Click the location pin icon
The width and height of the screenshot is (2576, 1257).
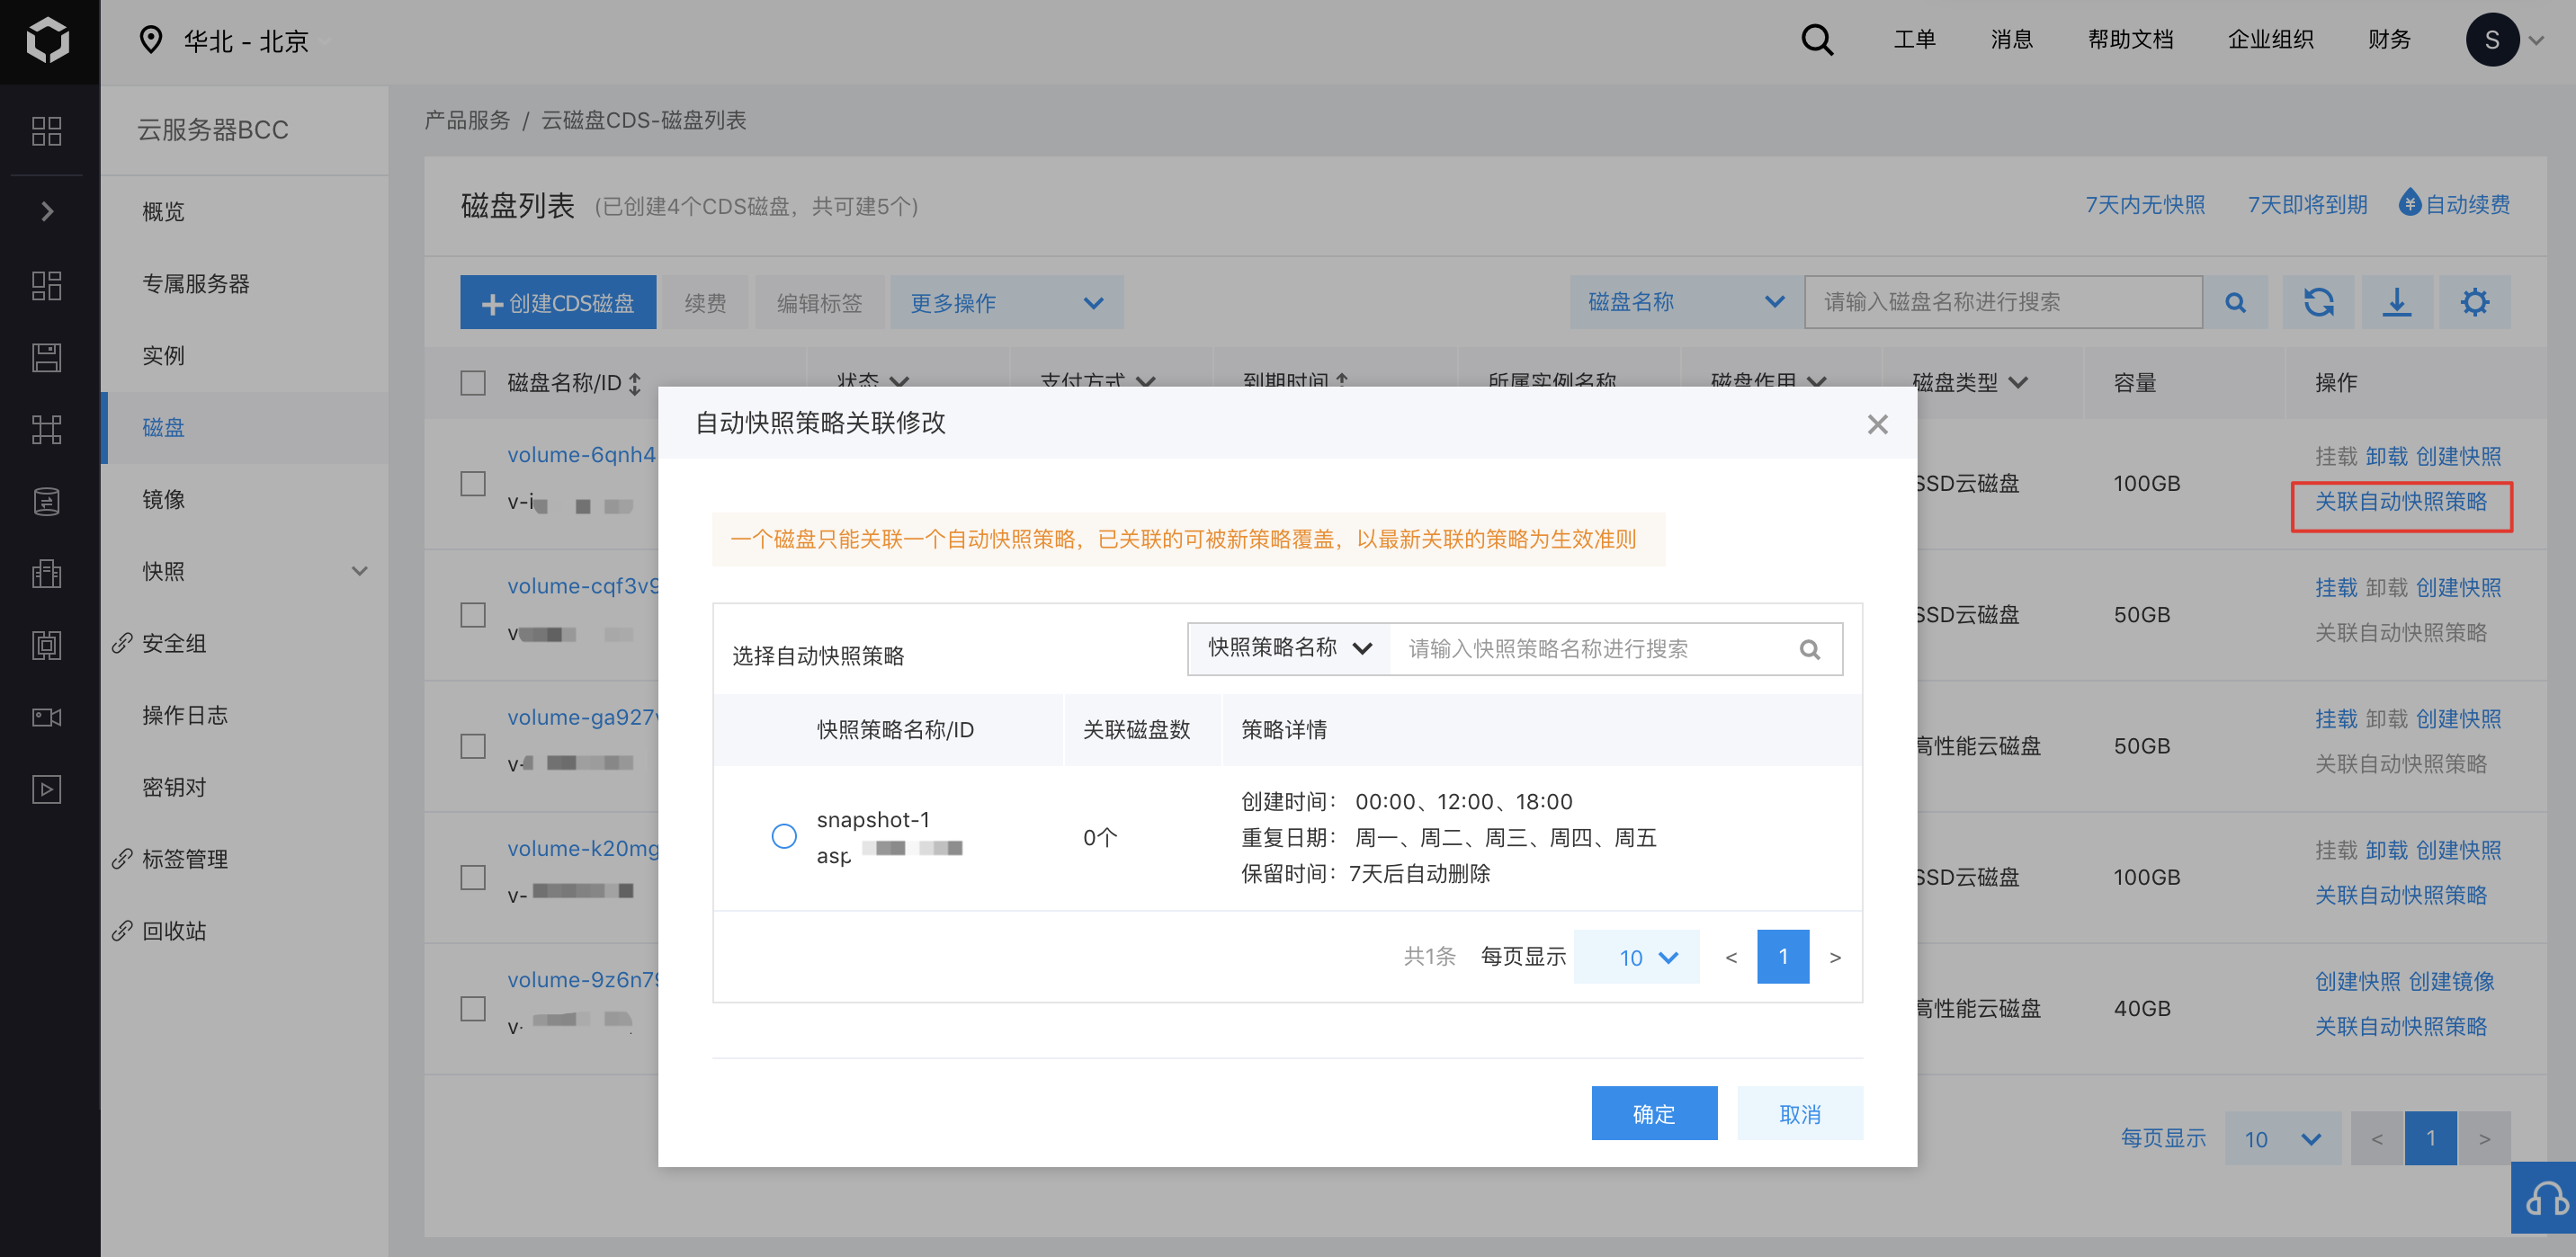151,40
